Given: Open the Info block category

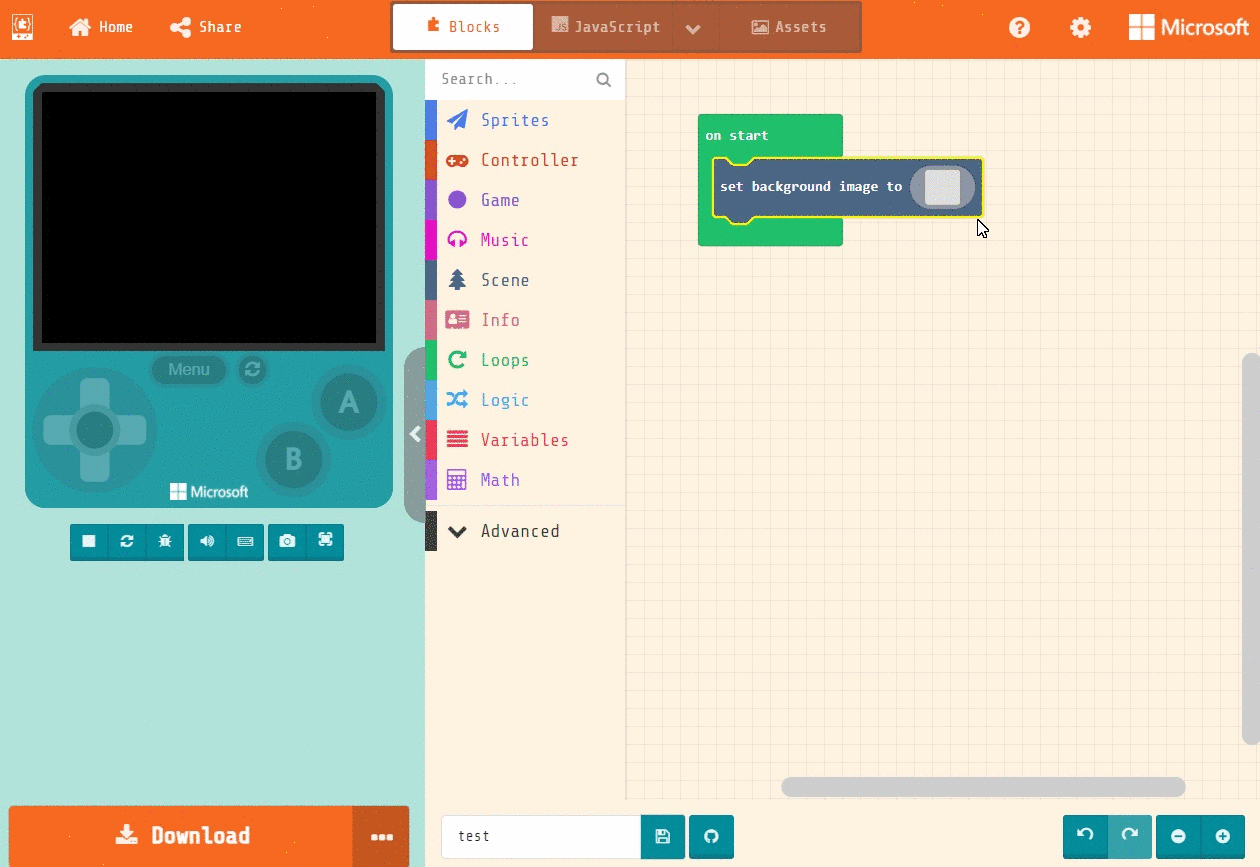Looking at the screenshot, I should pyautogui.click(x=525, y=320).
